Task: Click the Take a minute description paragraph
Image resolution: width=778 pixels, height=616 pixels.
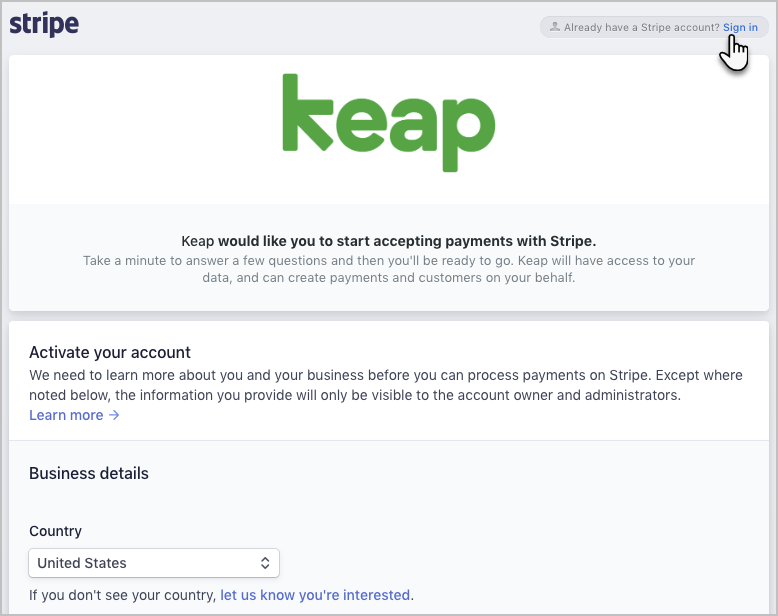Action: tap(389, 269)
